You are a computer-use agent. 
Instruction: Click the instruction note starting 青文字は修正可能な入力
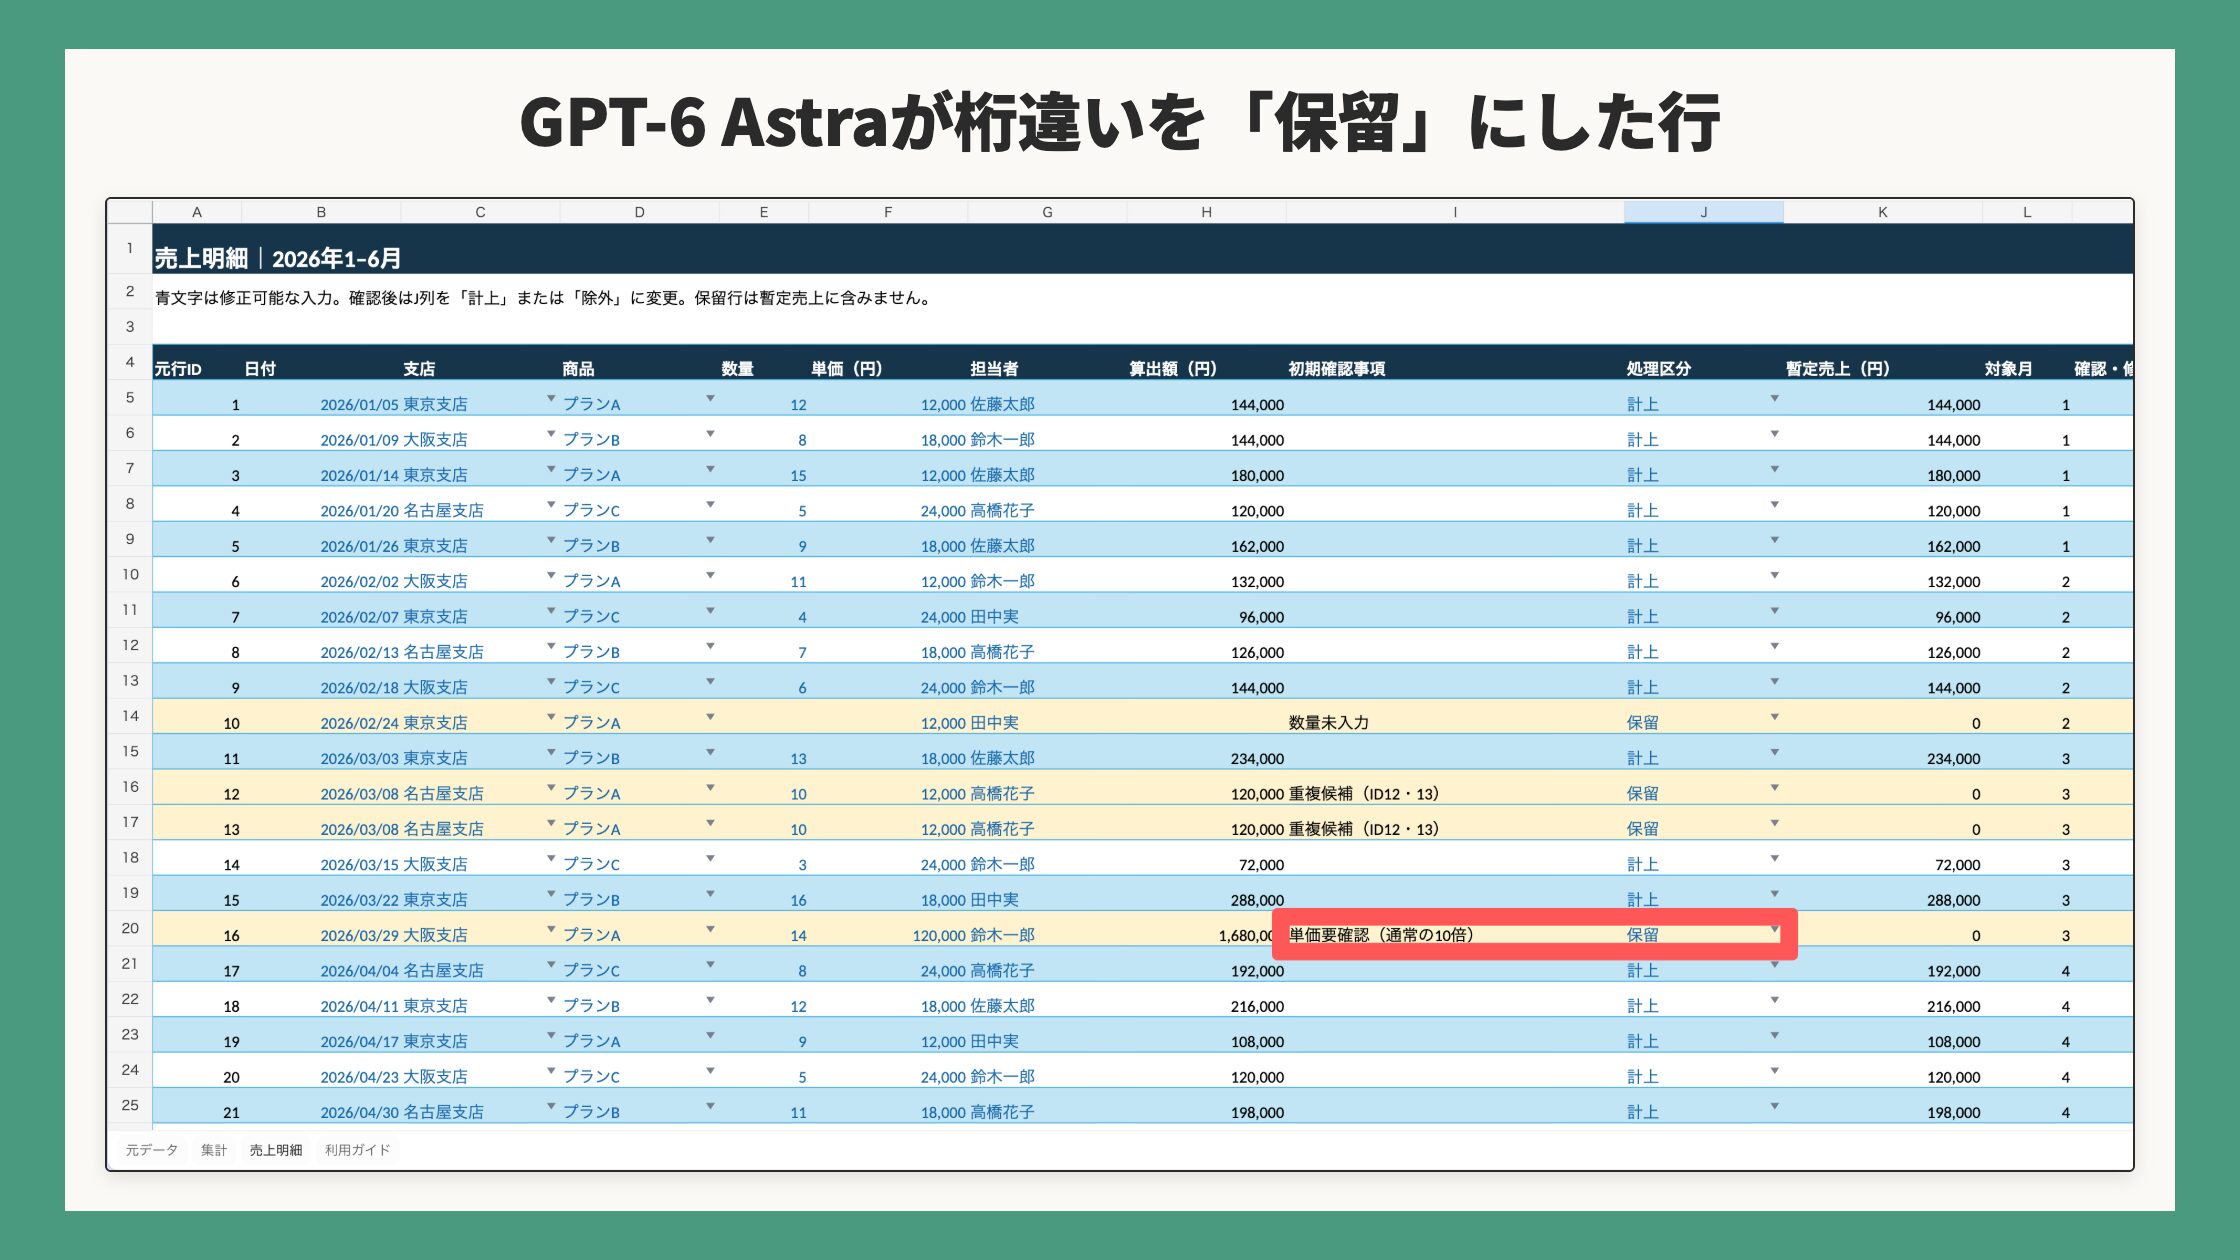click(543, 298)
